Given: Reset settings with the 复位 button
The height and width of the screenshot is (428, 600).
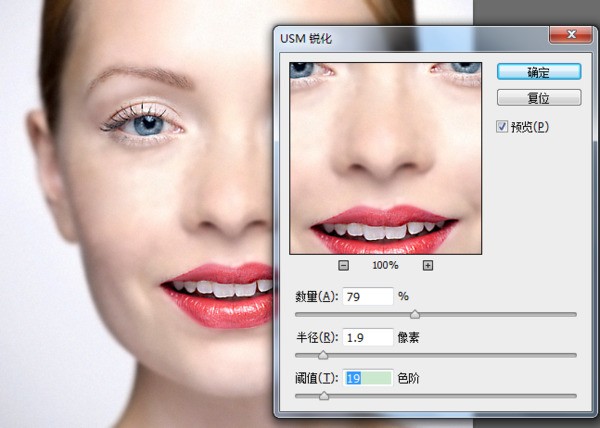Looking at the screenshot, I should tap(539, 98).
